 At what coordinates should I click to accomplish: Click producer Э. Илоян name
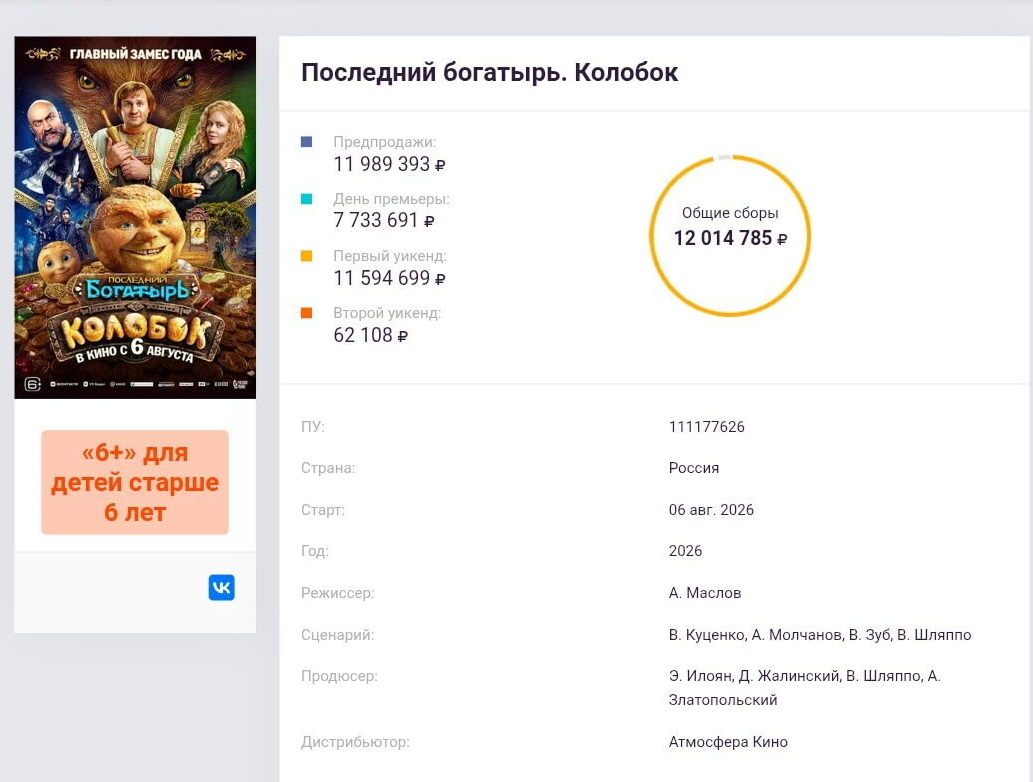point(701,676)
